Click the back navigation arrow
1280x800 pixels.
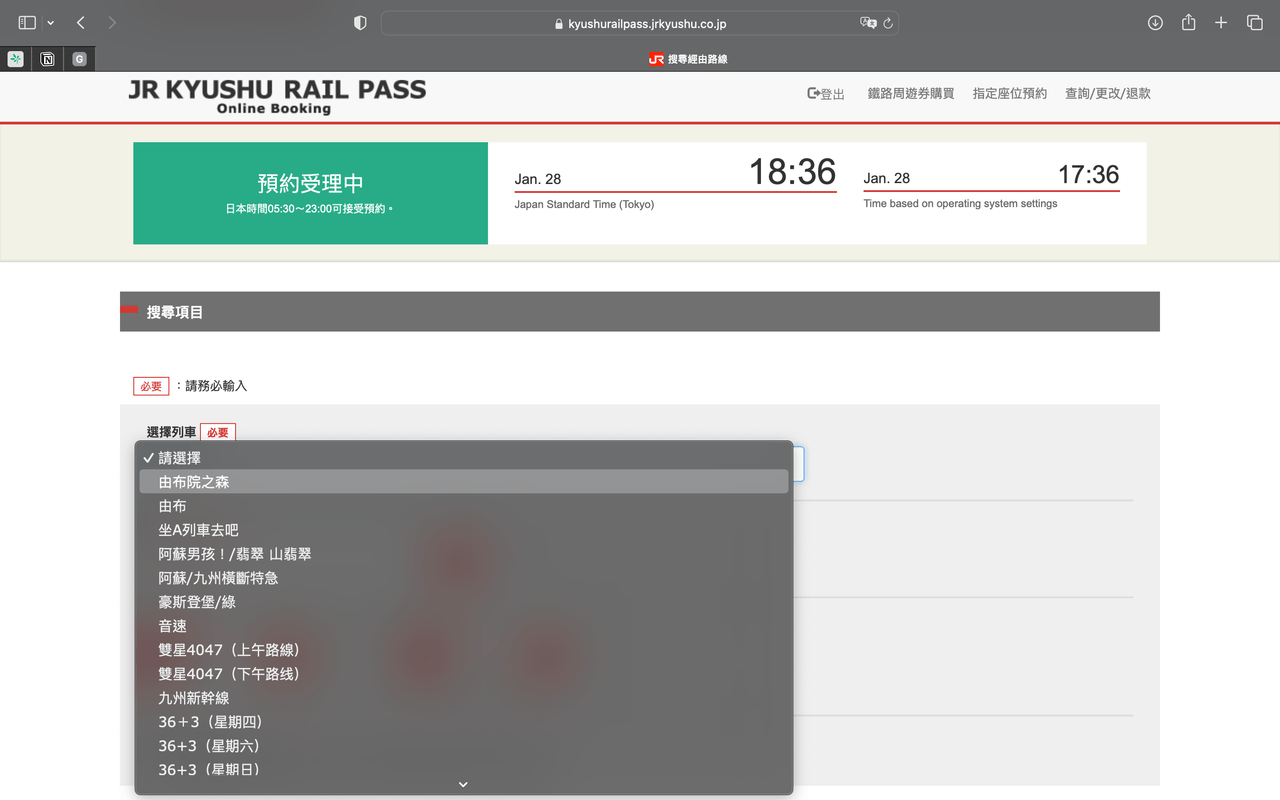click(x=80, y=22)
